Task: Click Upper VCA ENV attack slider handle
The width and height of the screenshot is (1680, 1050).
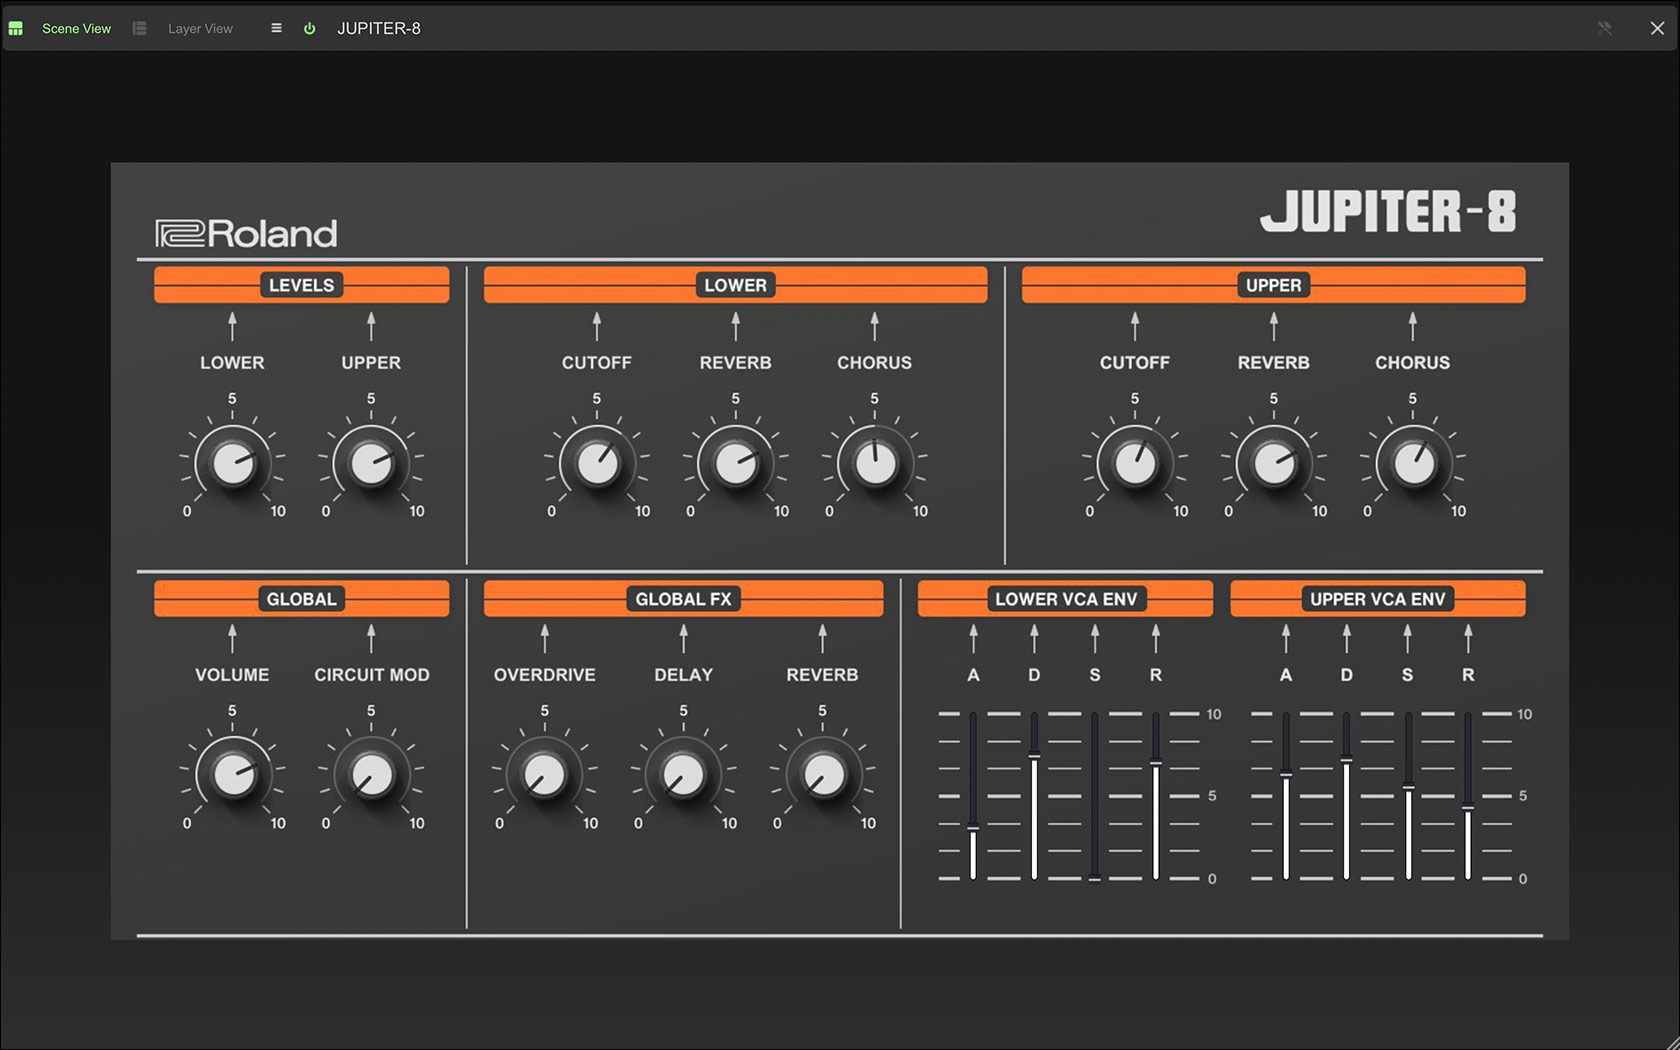Action: click(x=1286, y=775)
